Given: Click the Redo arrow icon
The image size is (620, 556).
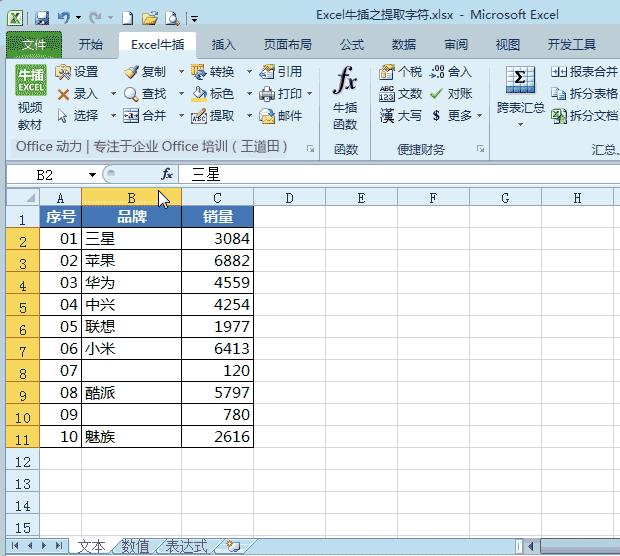Looking at the screenshot, I should click(x=95, y=17).
